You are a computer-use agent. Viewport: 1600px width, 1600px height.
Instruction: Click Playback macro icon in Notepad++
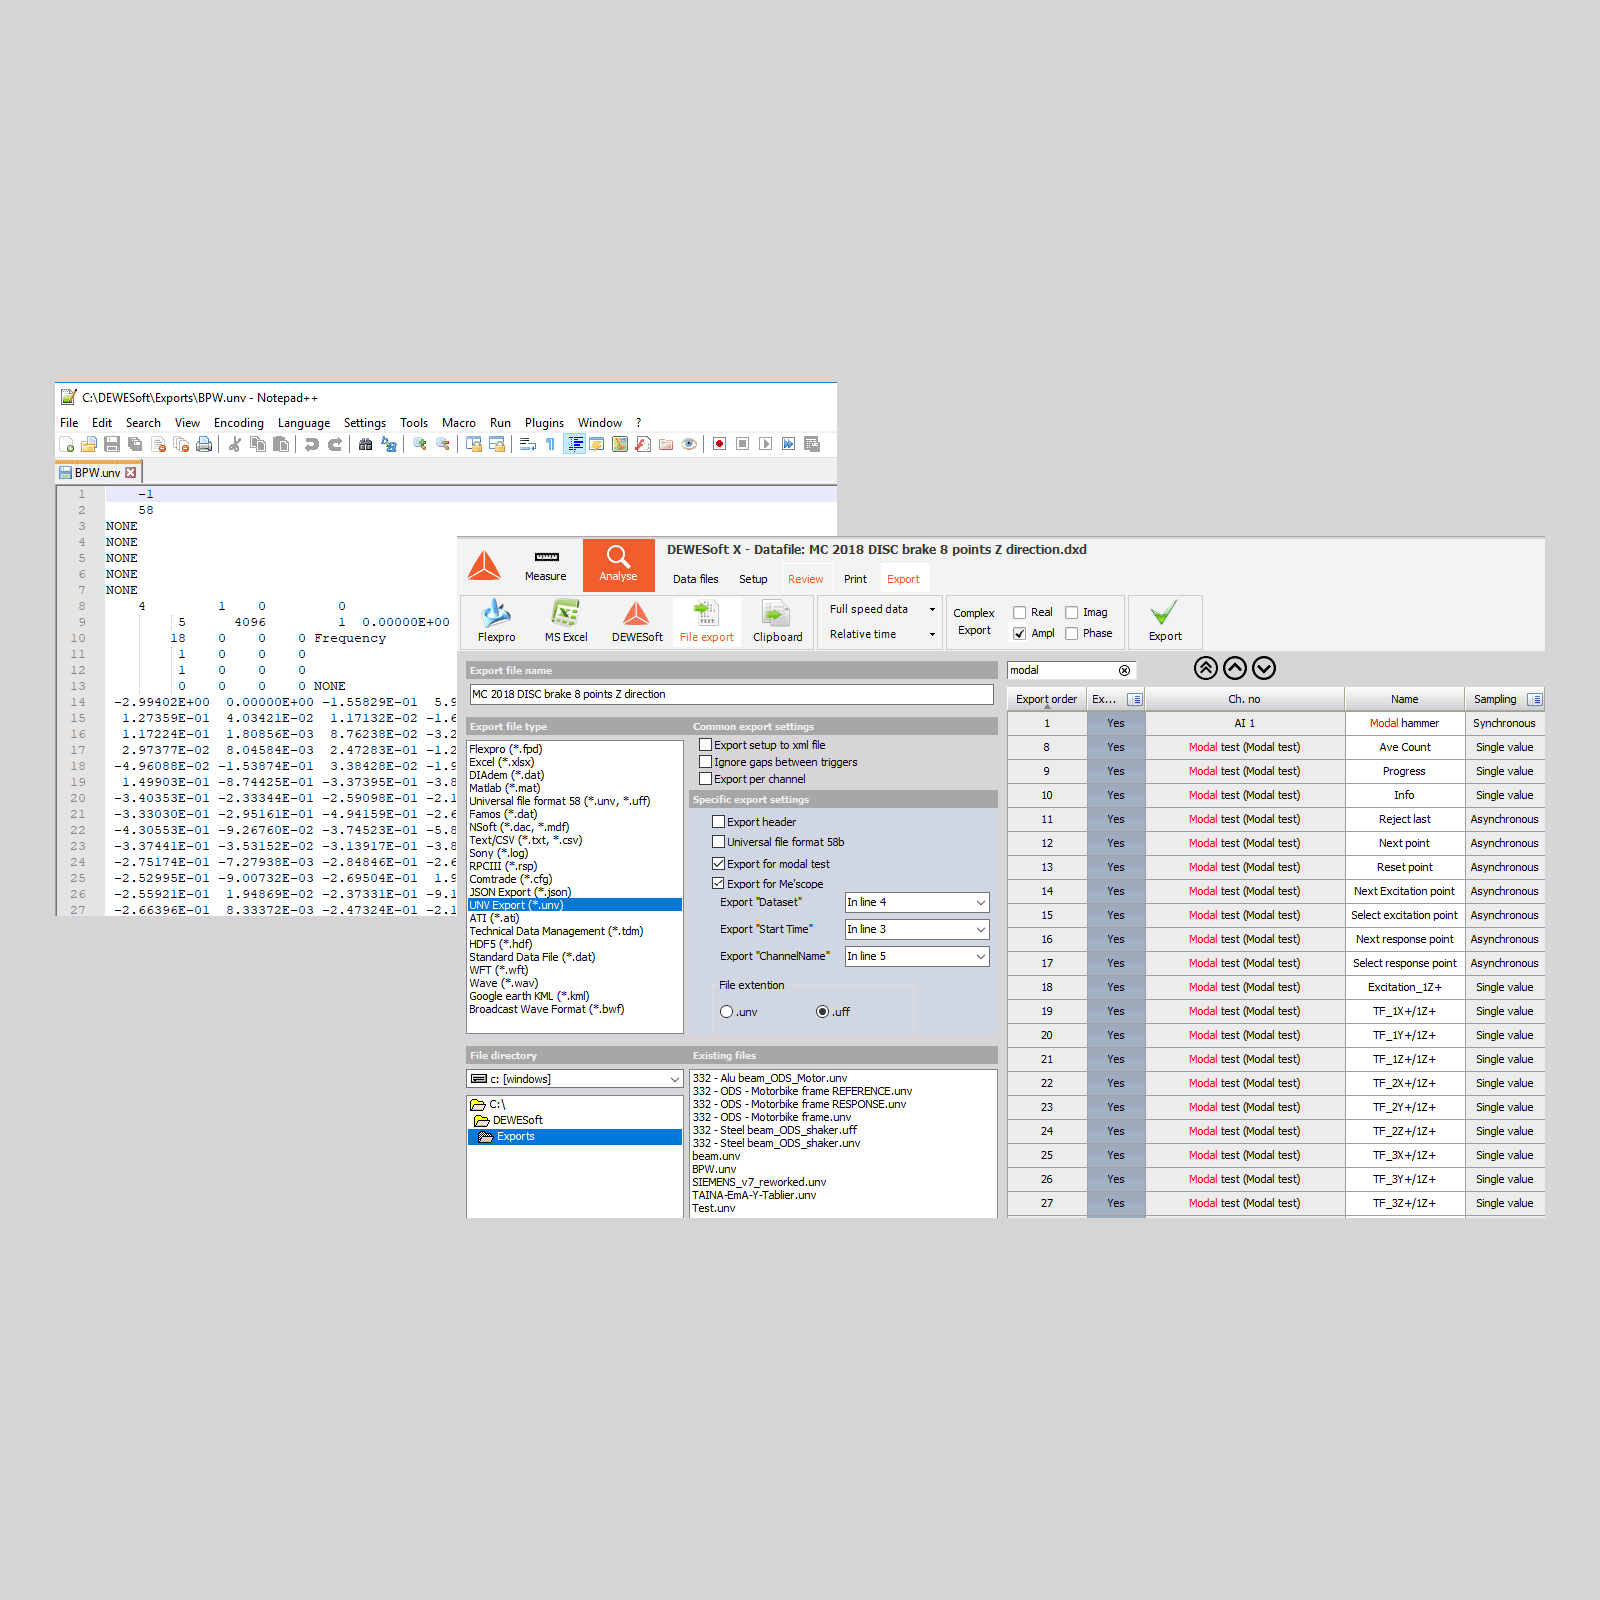[x=765, y=444]
